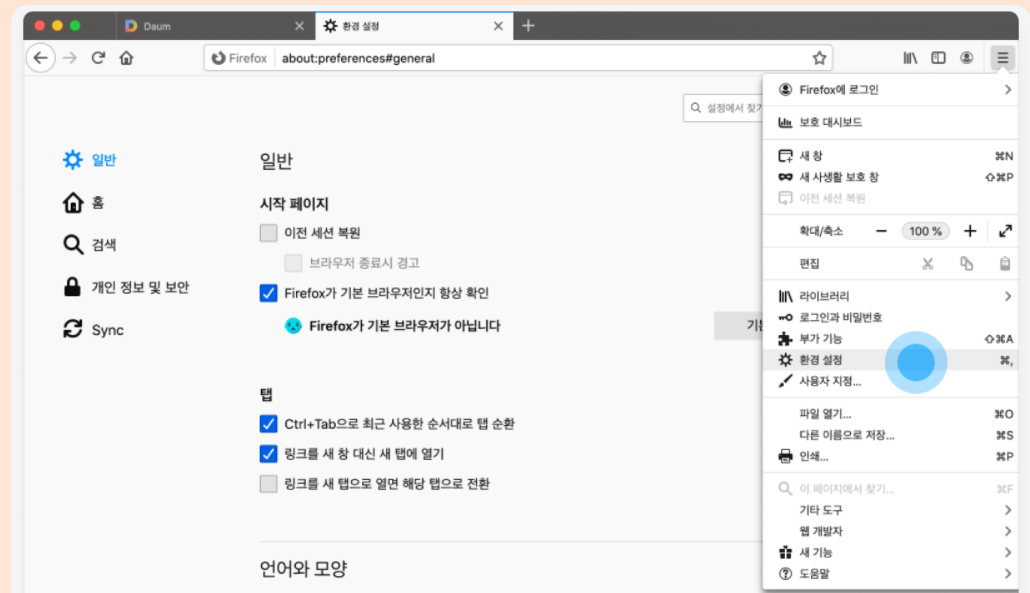Click the 설정에서 찾기 search field
The height and width of the screenshot is (593, 1030).
(724, 108)
